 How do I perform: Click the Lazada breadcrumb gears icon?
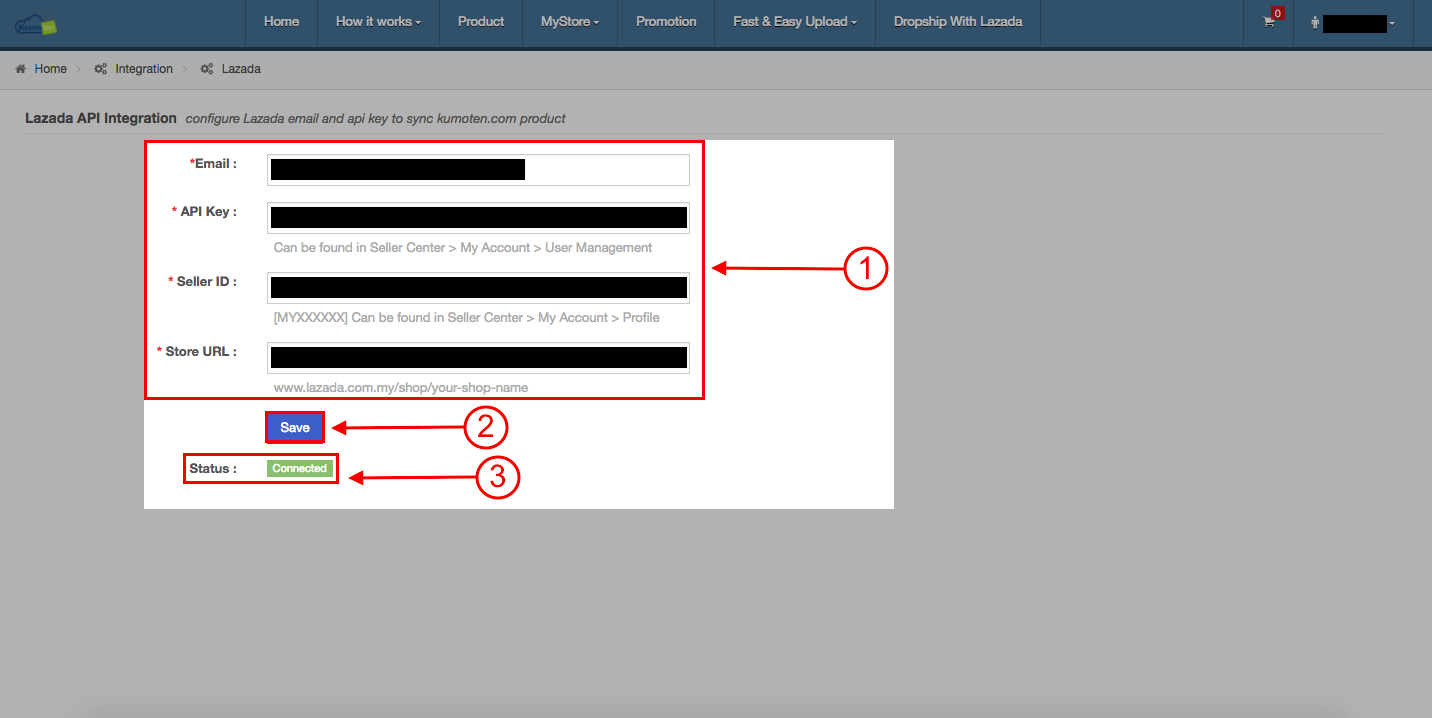(207, 69)
